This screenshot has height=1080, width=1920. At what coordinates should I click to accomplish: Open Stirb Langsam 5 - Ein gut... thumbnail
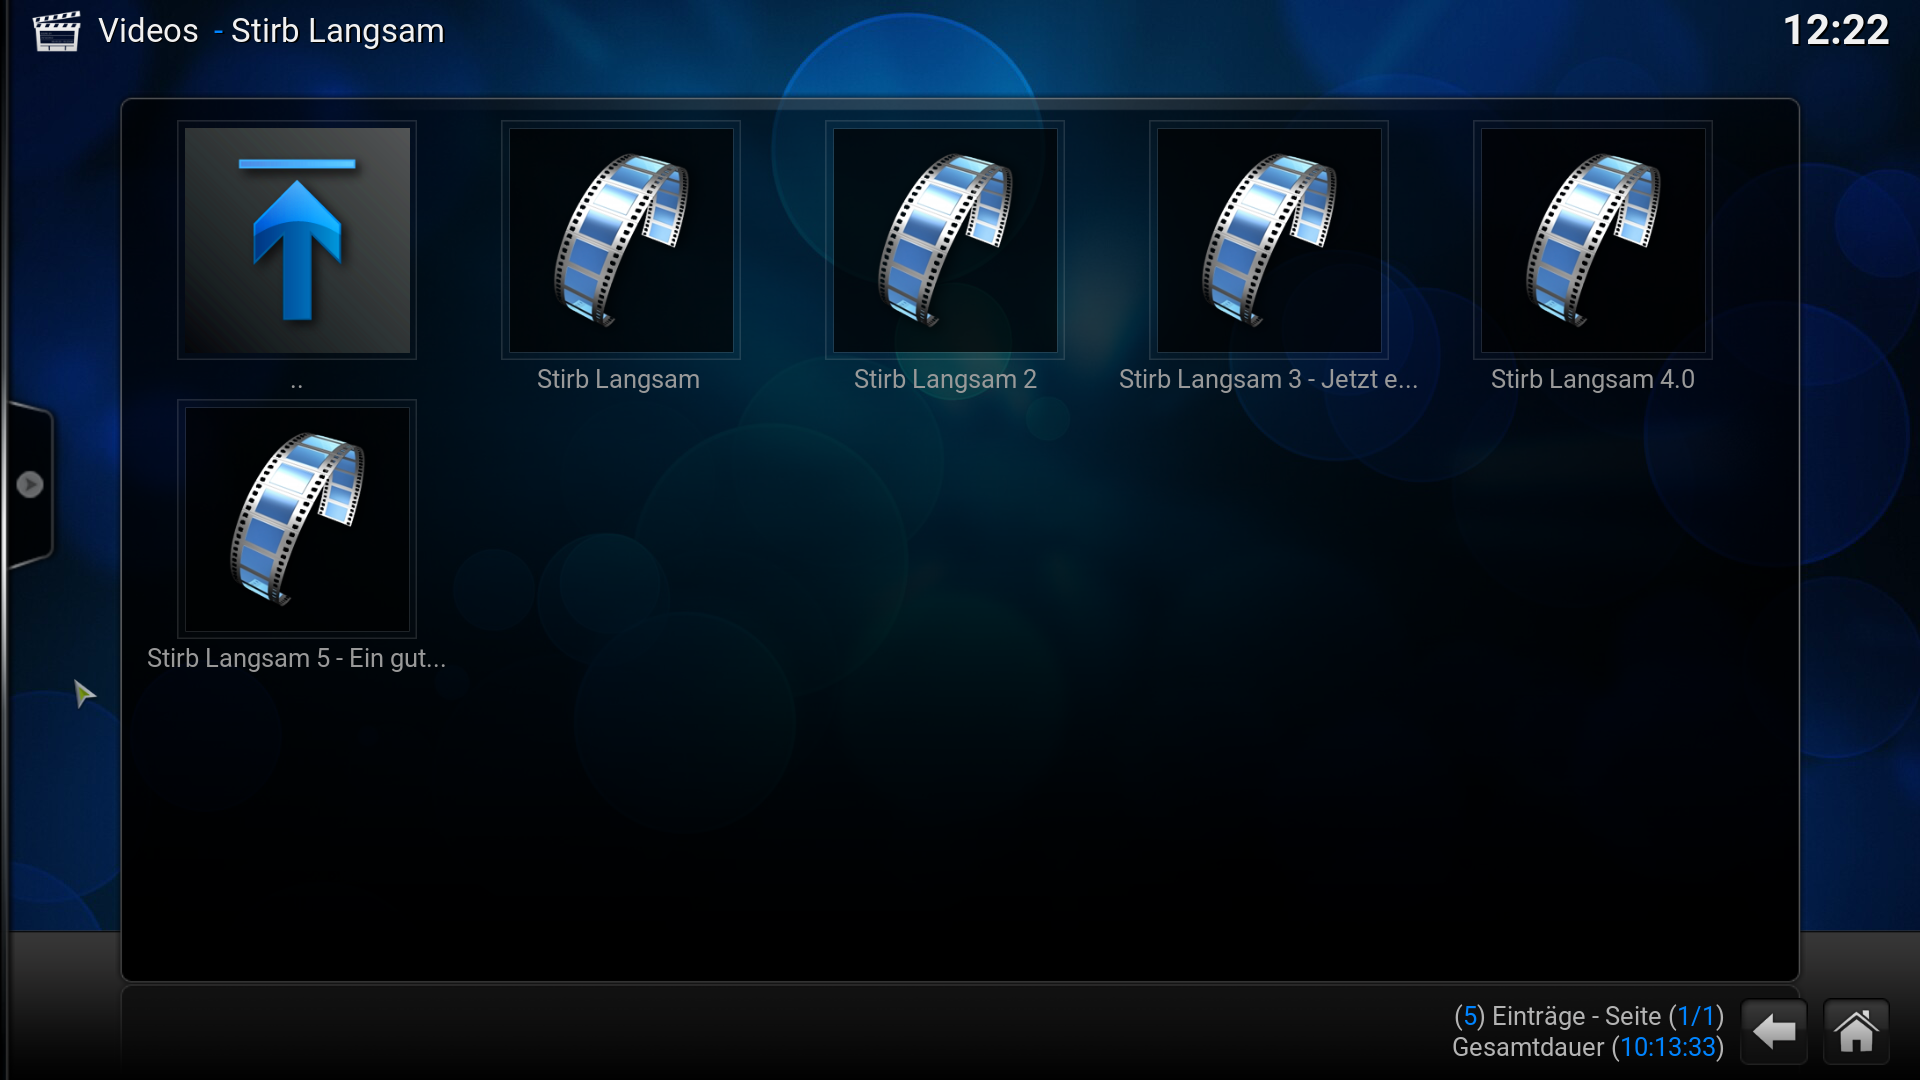(297, 519)
